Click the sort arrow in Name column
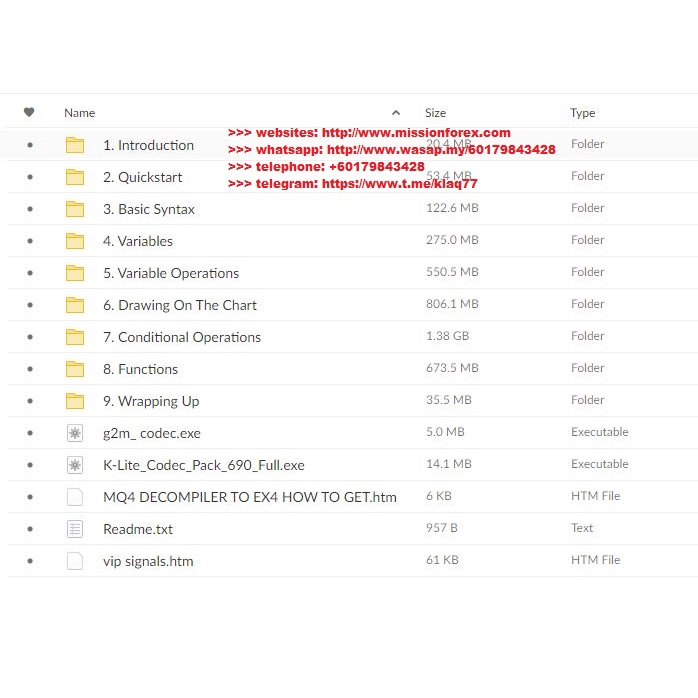698x698 pixels. coord(396,113)
